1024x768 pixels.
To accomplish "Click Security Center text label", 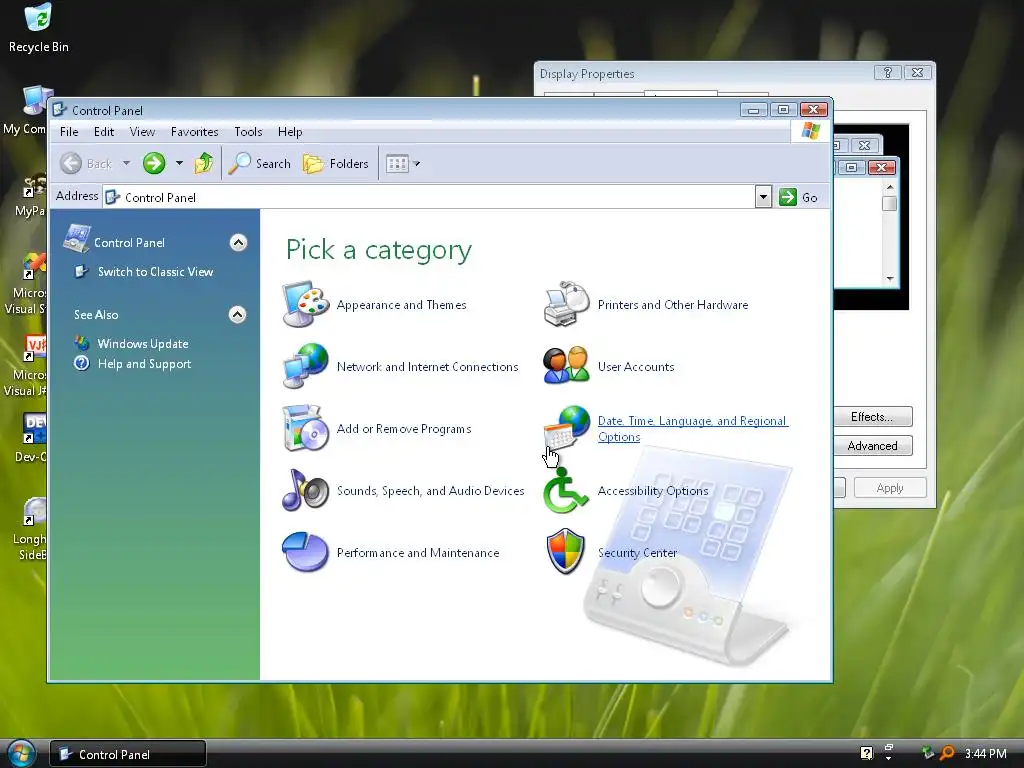I will pos(637,553).
